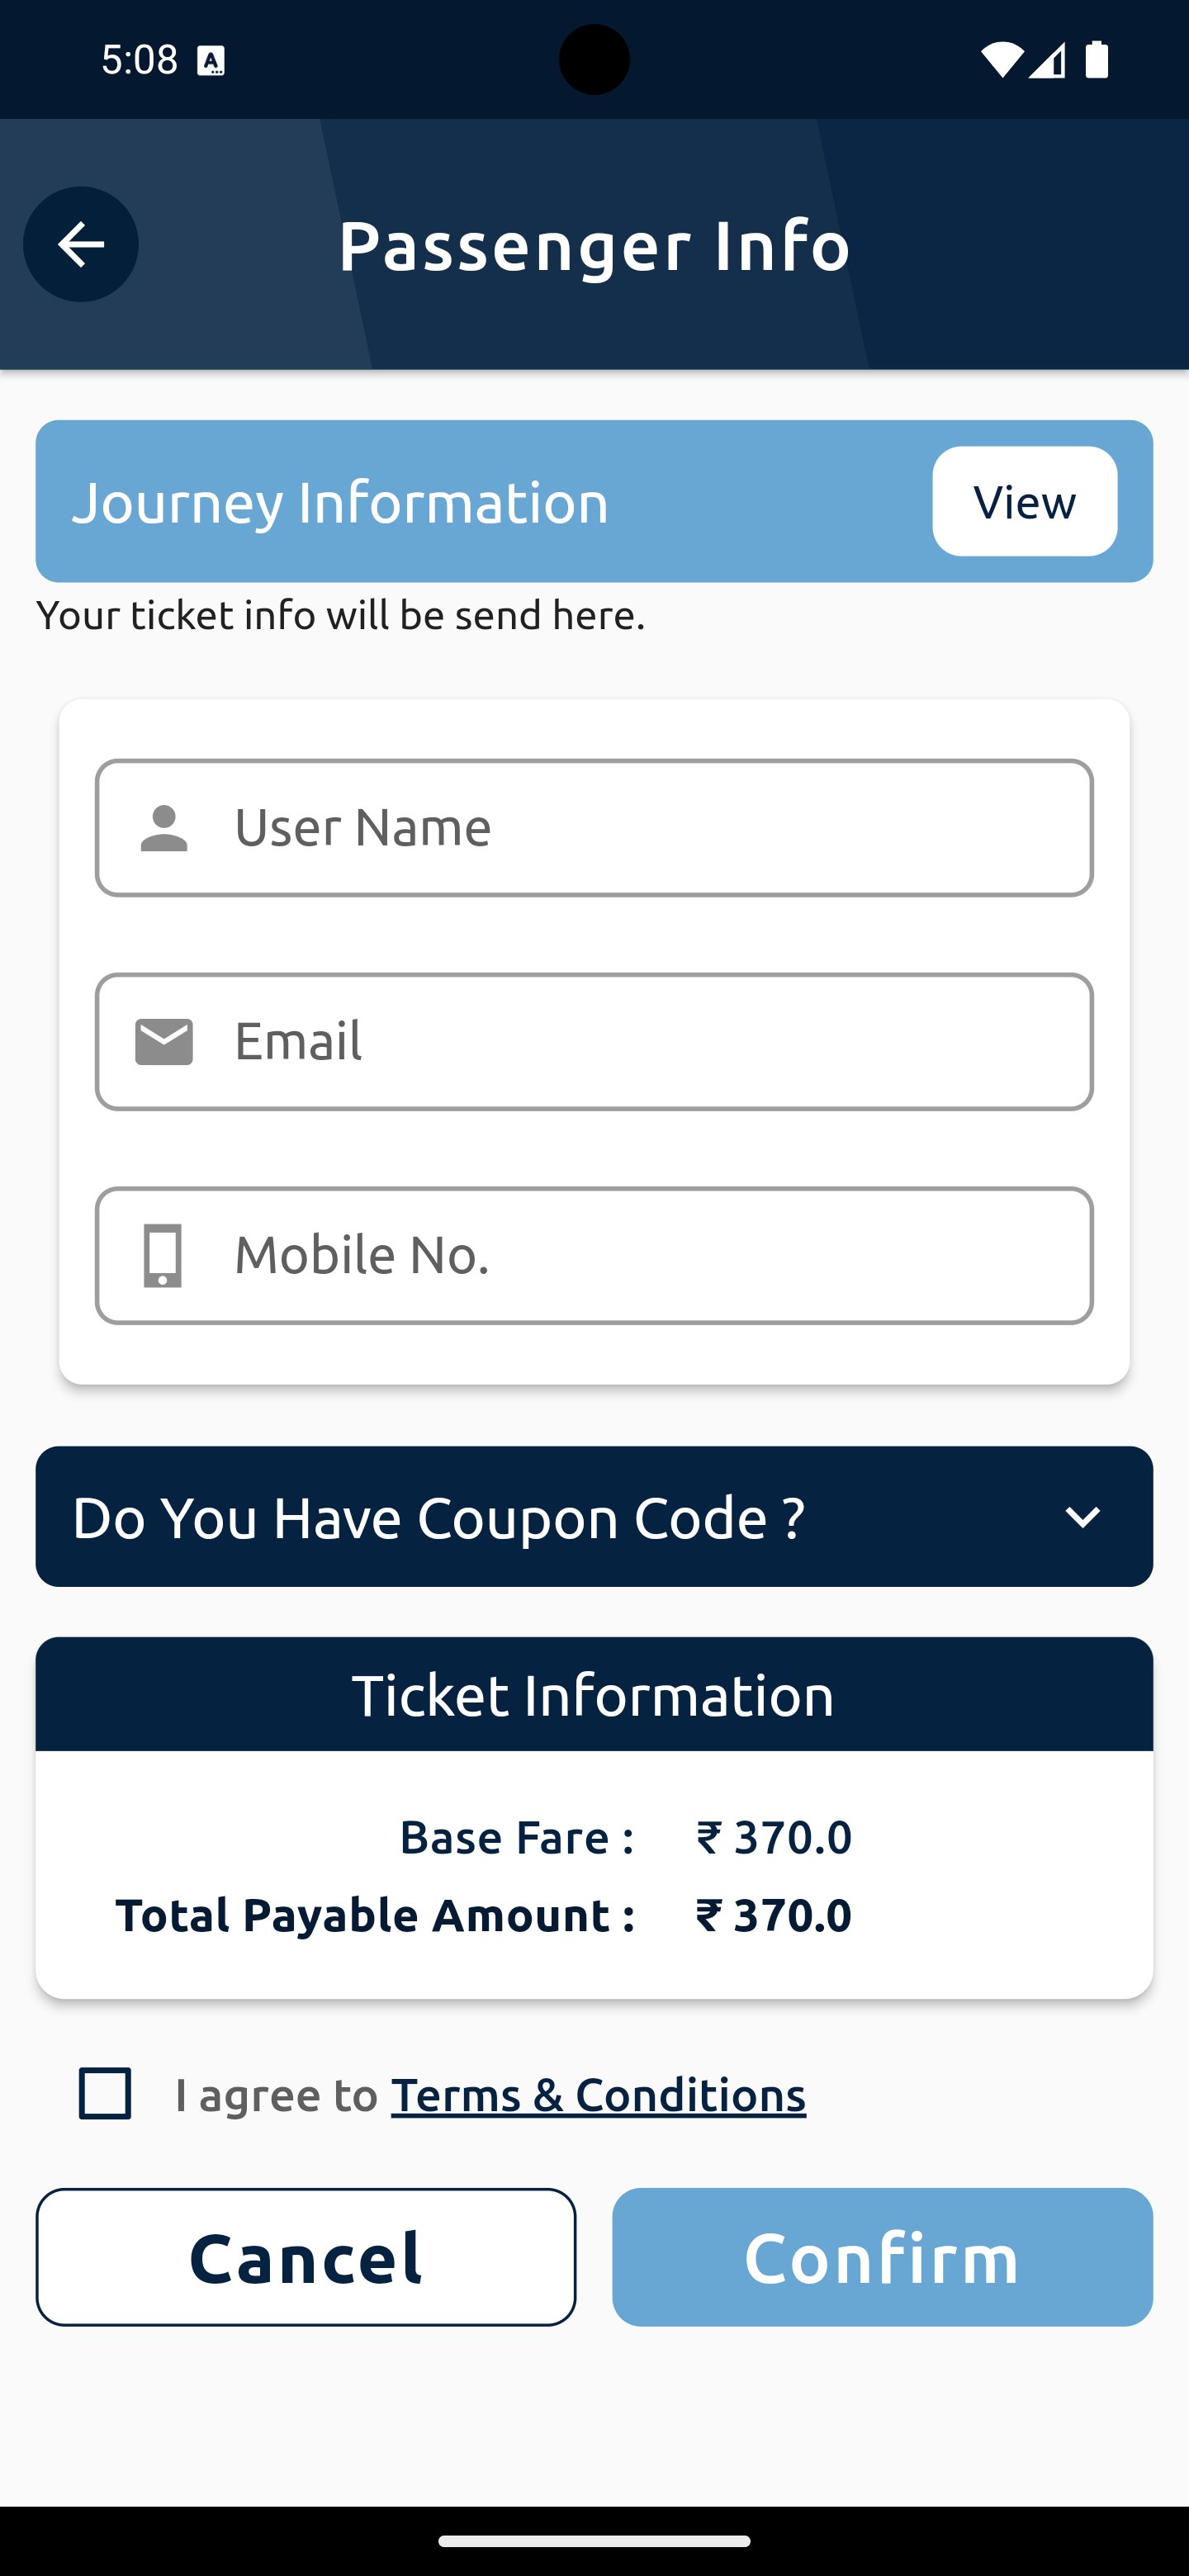The height and width of the screenshot is (2576, 1189).
Task: View the Journey Information details
Action: (x=1024, y=501)
